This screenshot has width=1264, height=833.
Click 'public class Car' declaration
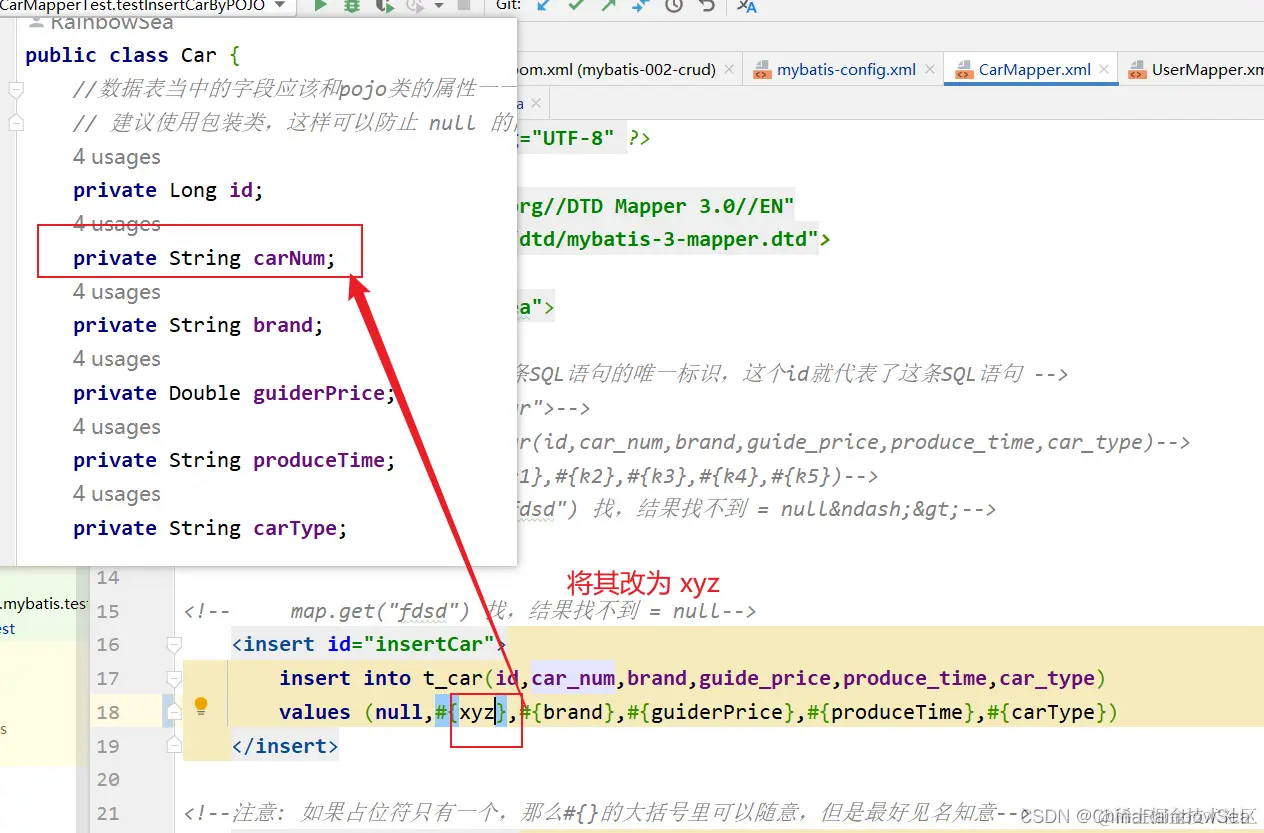tap(121, 55)
